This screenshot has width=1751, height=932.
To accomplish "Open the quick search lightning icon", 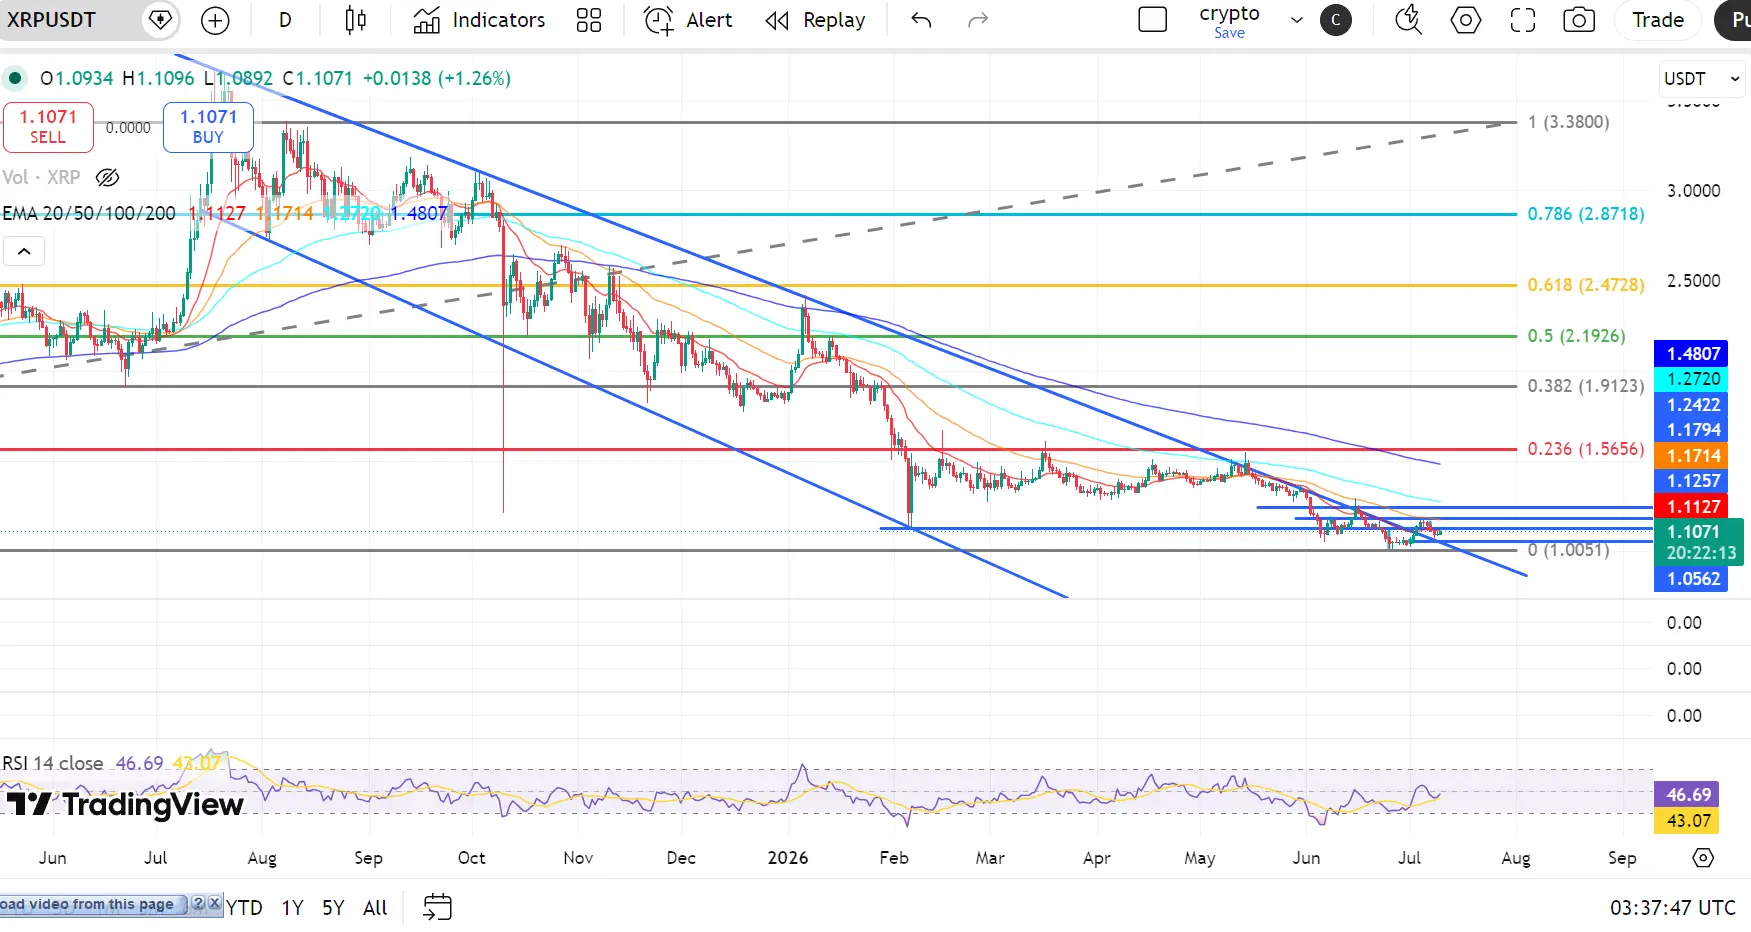I will 1408,20.
